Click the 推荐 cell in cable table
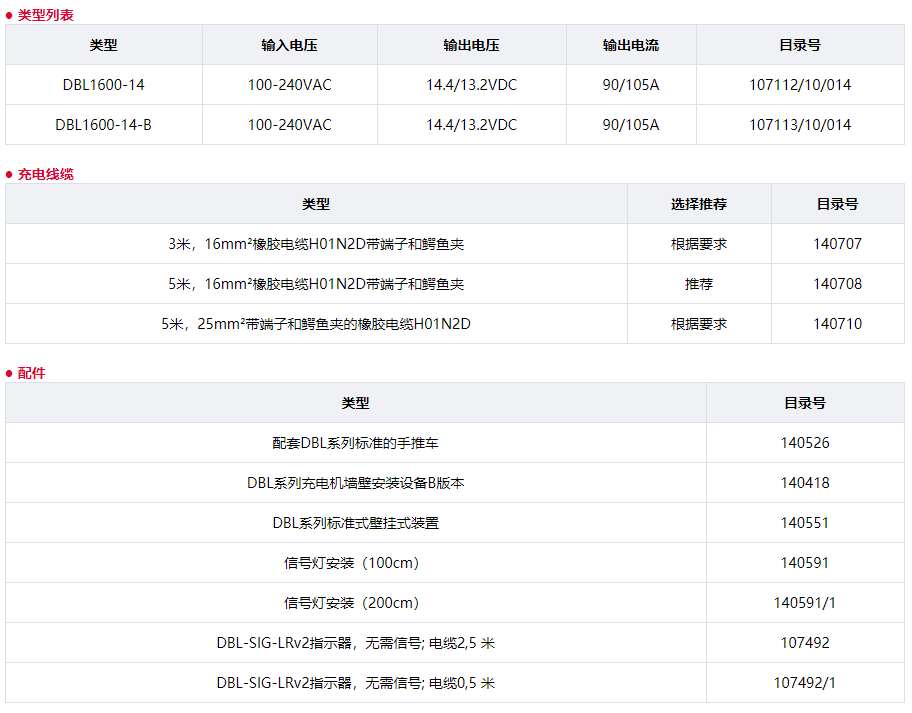 coord(698,284)
